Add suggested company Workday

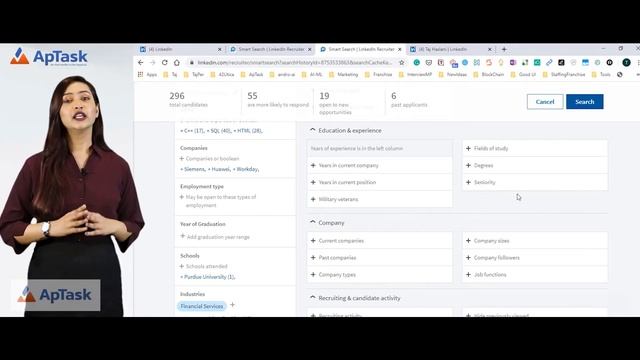(x=246, y=169)
